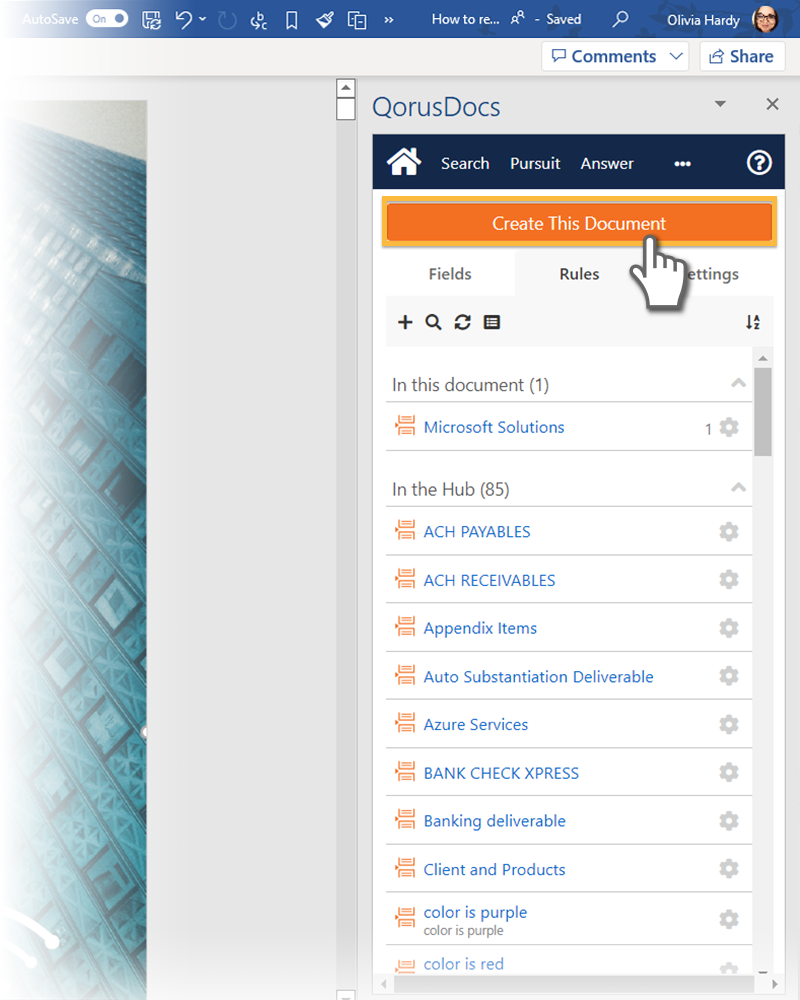Collapse the In this document section
Screen dimensions: 800x1000
(x=738, y=384)
